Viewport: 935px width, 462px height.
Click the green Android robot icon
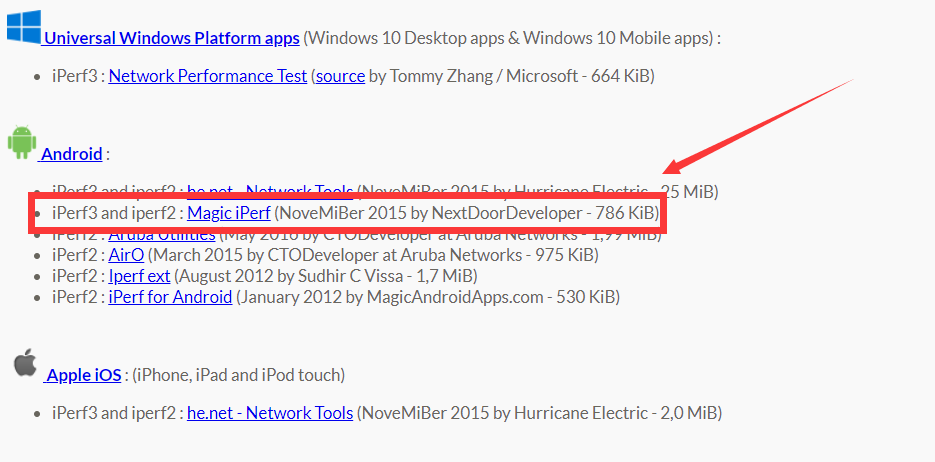(21, 143)
